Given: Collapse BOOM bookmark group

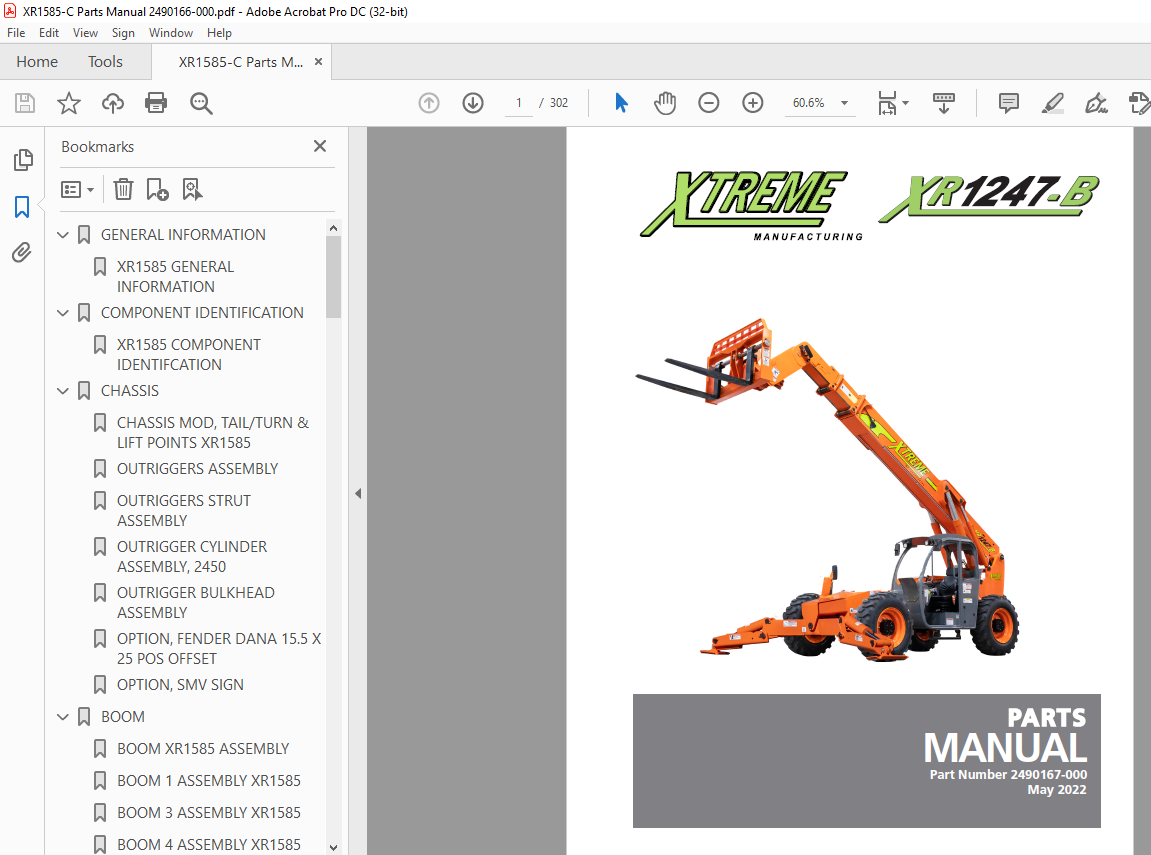Looking at the screenshot, I should 63,717.
